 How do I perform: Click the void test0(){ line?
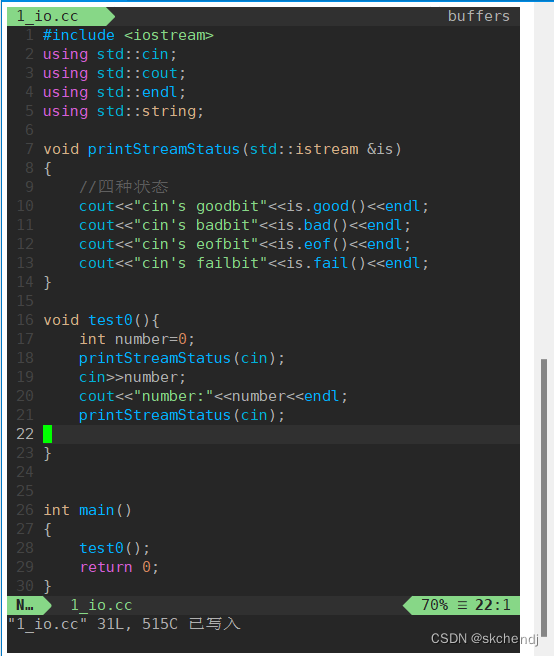[x=101, y=320]
